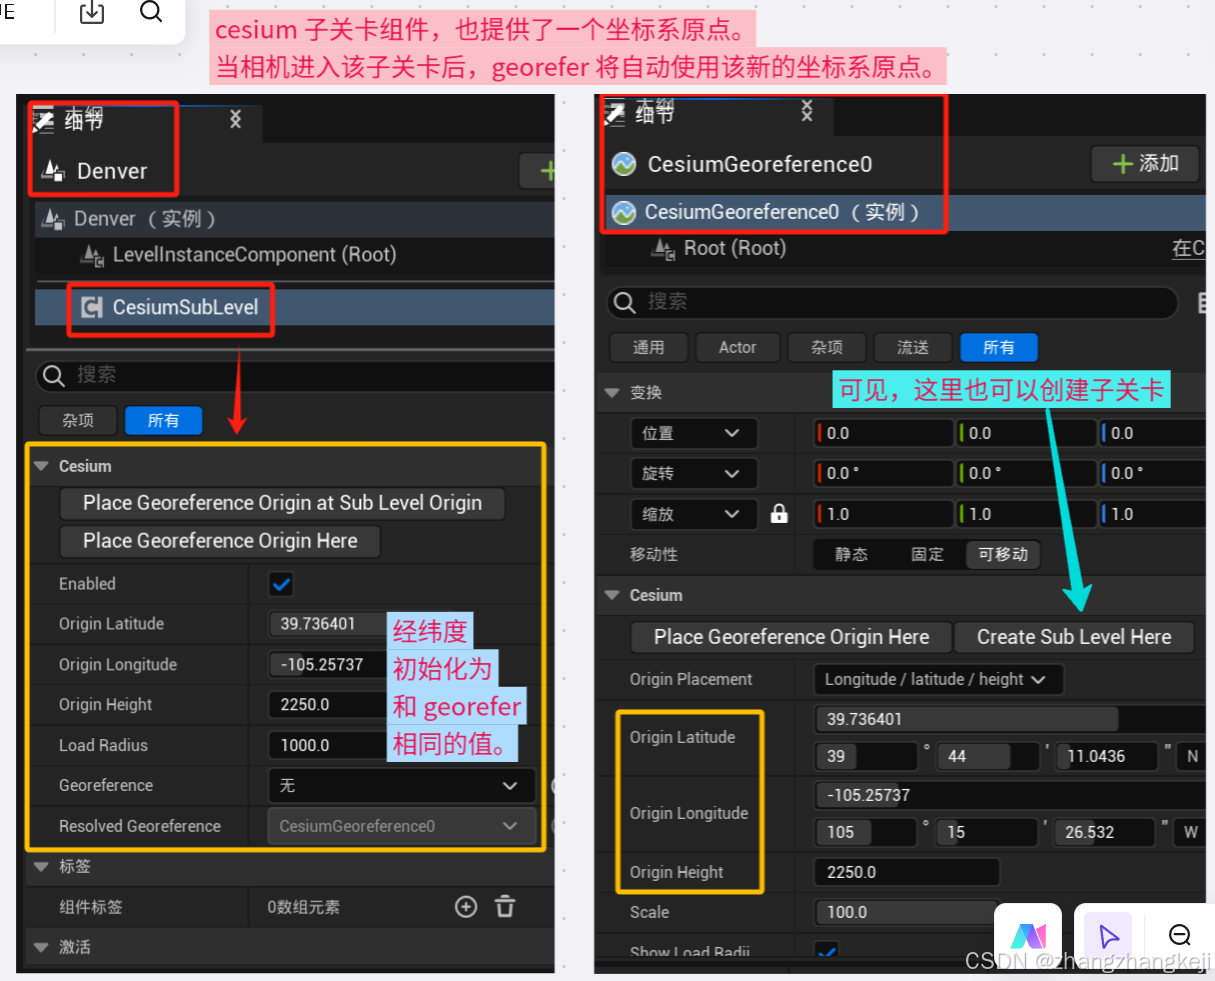Open the Georeference dropdown showing 无
Image resolution: width=1215 pixels, height=981 pixels.
(x=400, y=785)
